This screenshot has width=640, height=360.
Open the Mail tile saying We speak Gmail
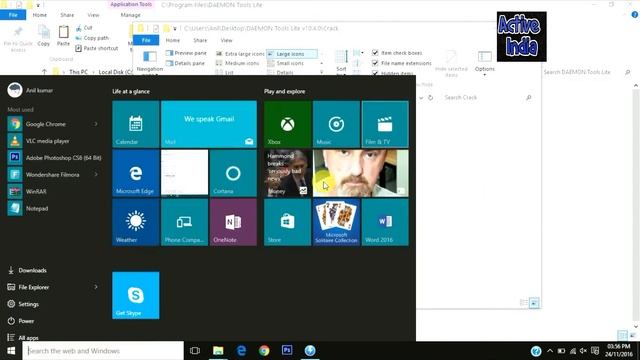[x=209, y=124]
